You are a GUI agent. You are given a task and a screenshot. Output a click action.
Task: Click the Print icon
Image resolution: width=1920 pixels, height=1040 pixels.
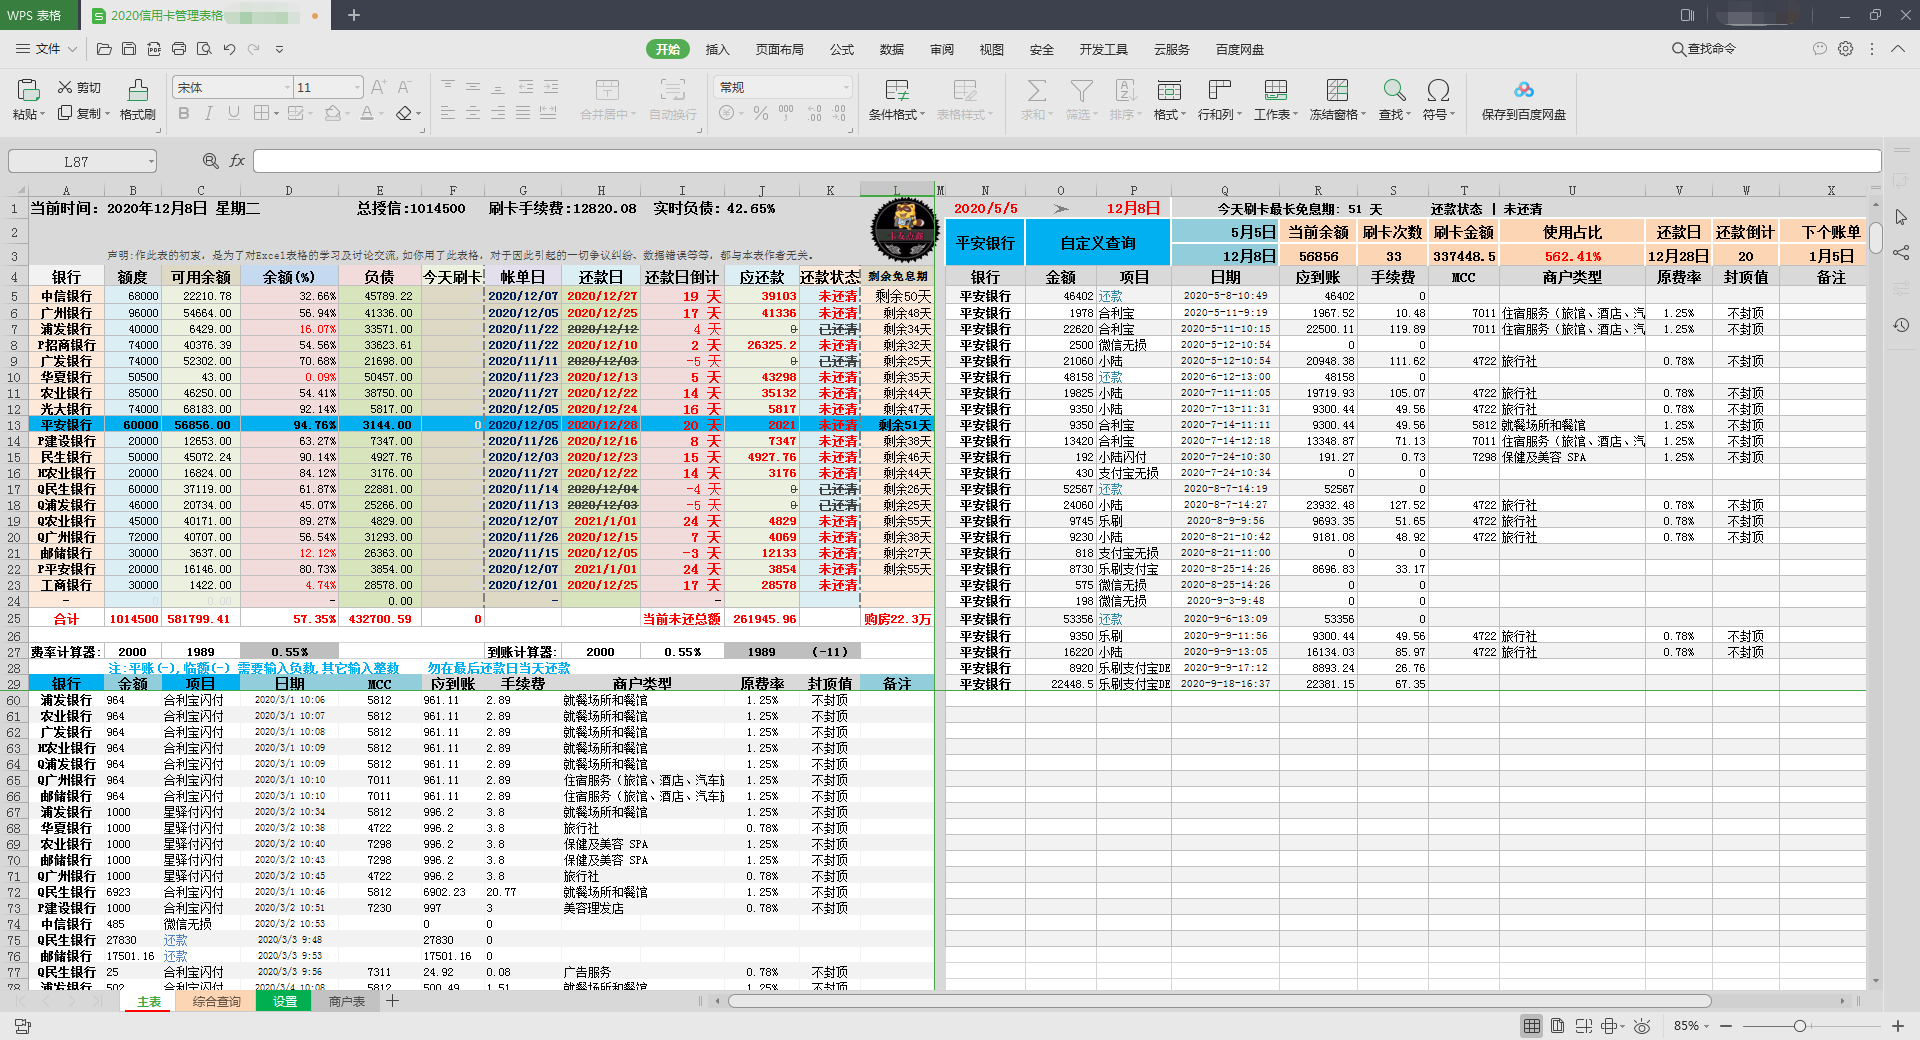pos(179,48)
